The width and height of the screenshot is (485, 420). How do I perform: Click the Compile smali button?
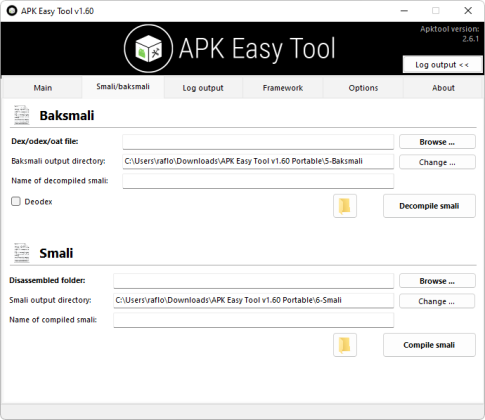(x=429, y=345)
